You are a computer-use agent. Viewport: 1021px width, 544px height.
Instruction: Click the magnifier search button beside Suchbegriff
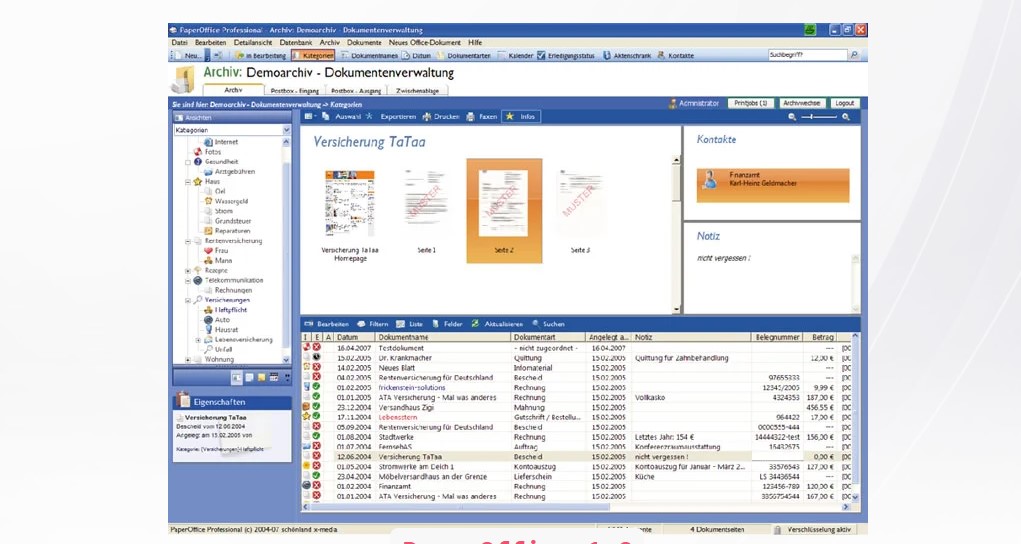854,55
